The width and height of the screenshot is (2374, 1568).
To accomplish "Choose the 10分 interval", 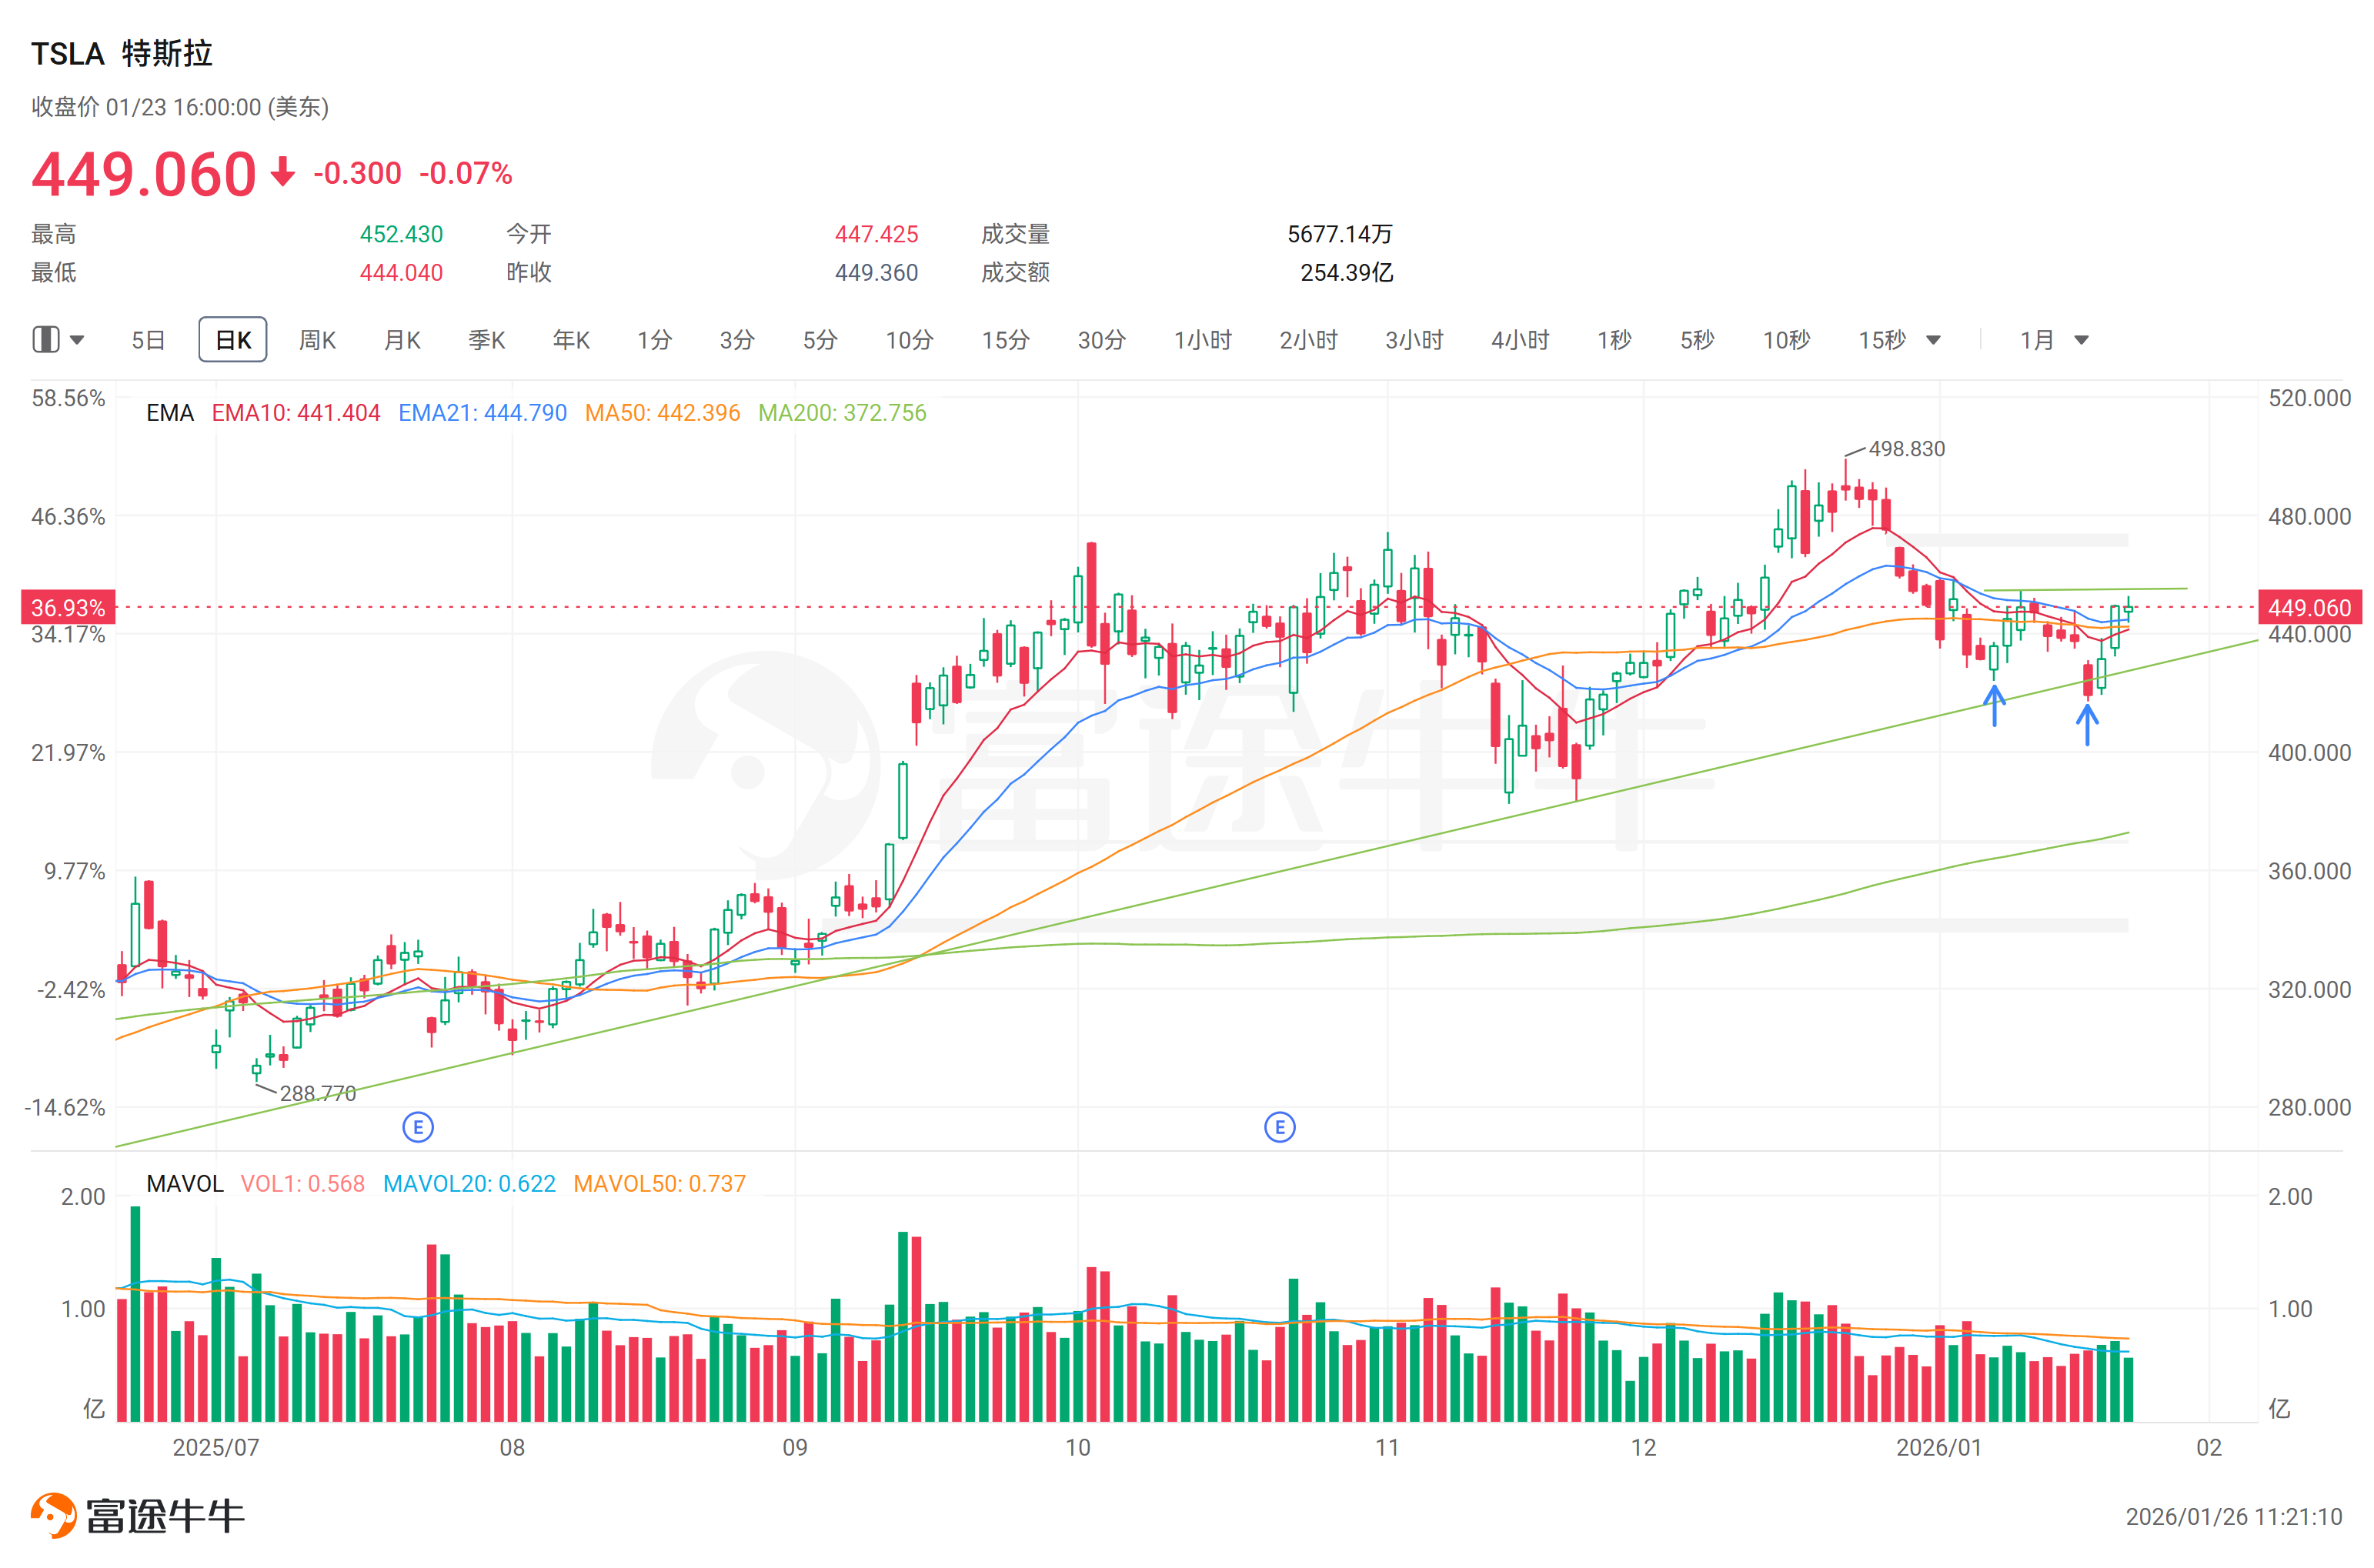I will 909,340.
